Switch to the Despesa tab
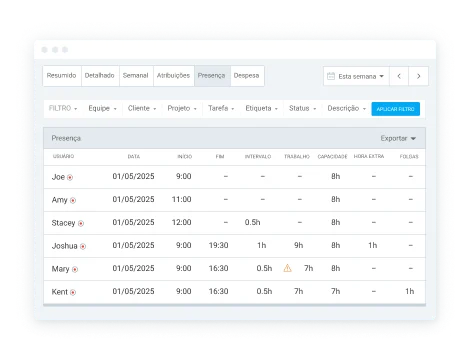The width and height of the screenshot is (470, 360). coord(247,76)
